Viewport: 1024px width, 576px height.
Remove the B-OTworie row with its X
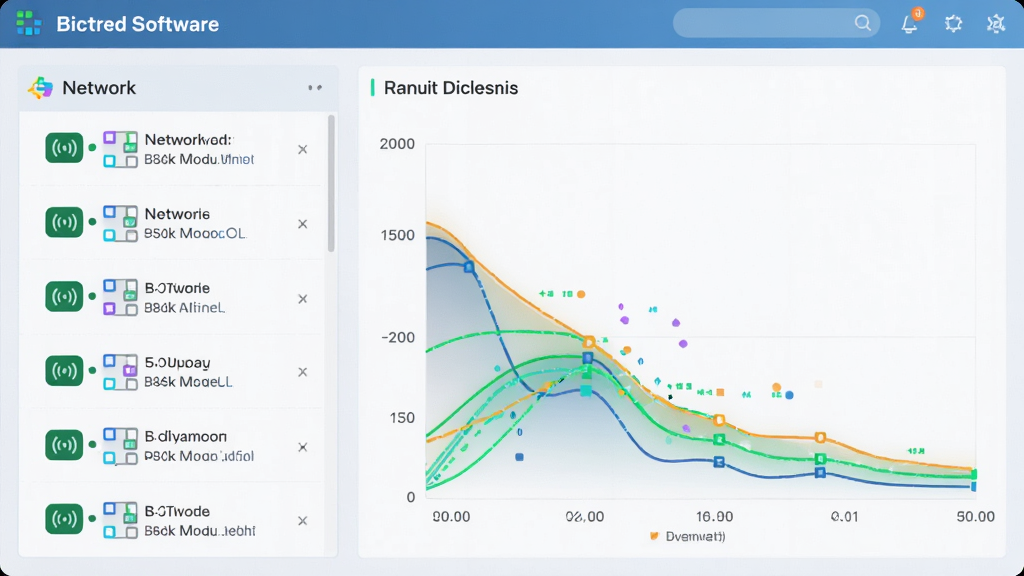[x=302, y=298]
